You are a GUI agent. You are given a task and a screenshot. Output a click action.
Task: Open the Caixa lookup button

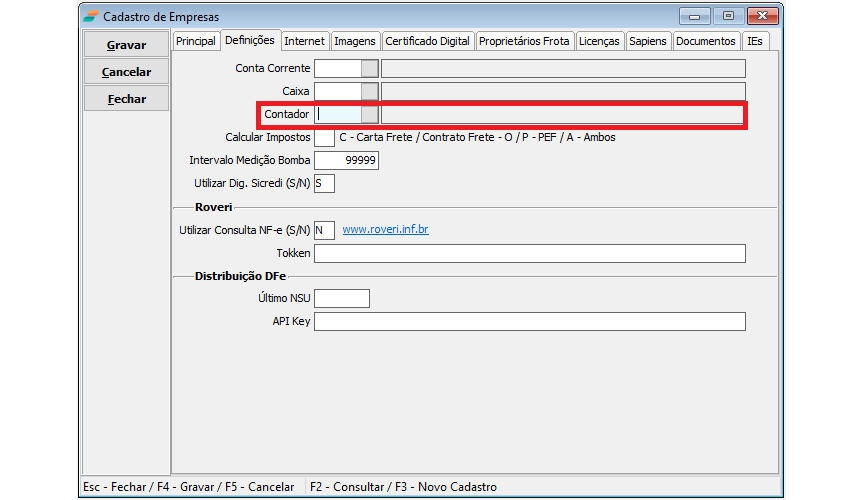pos(369,91)
